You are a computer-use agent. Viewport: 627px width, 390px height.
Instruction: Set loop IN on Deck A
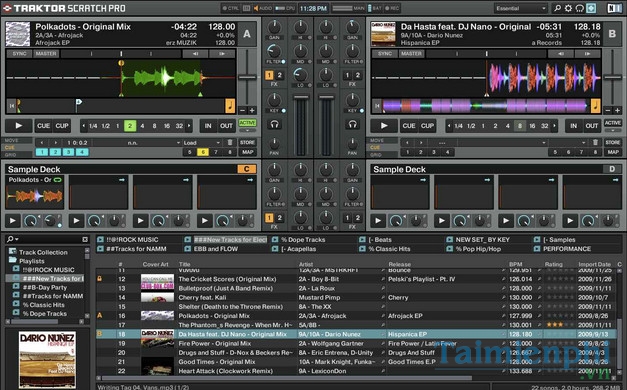pyautogui.click(x=208, y=126)
